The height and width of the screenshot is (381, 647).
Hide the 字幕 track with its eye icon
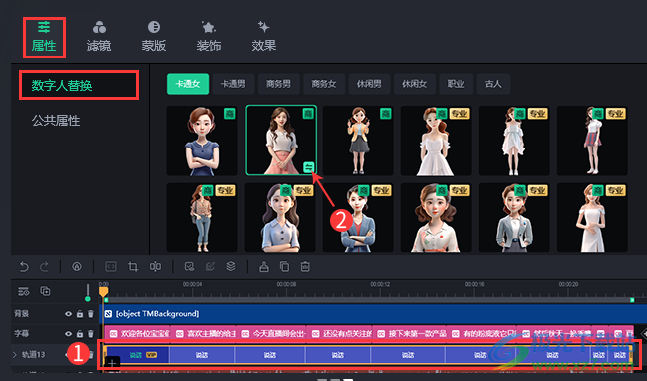pyautogui.click(x=68, y=334)
